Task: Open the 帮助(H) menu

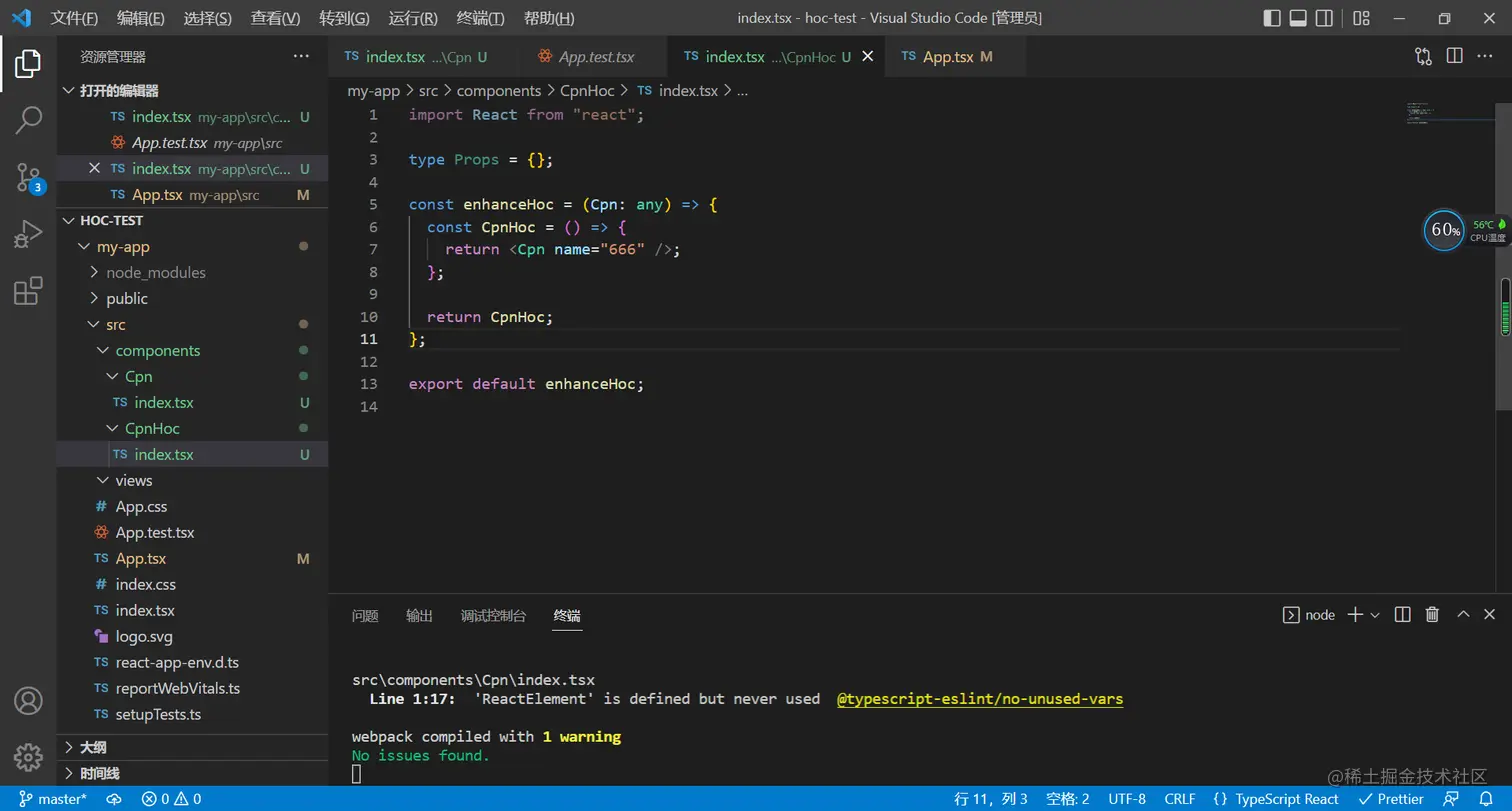Action: (x=549, y=18)
